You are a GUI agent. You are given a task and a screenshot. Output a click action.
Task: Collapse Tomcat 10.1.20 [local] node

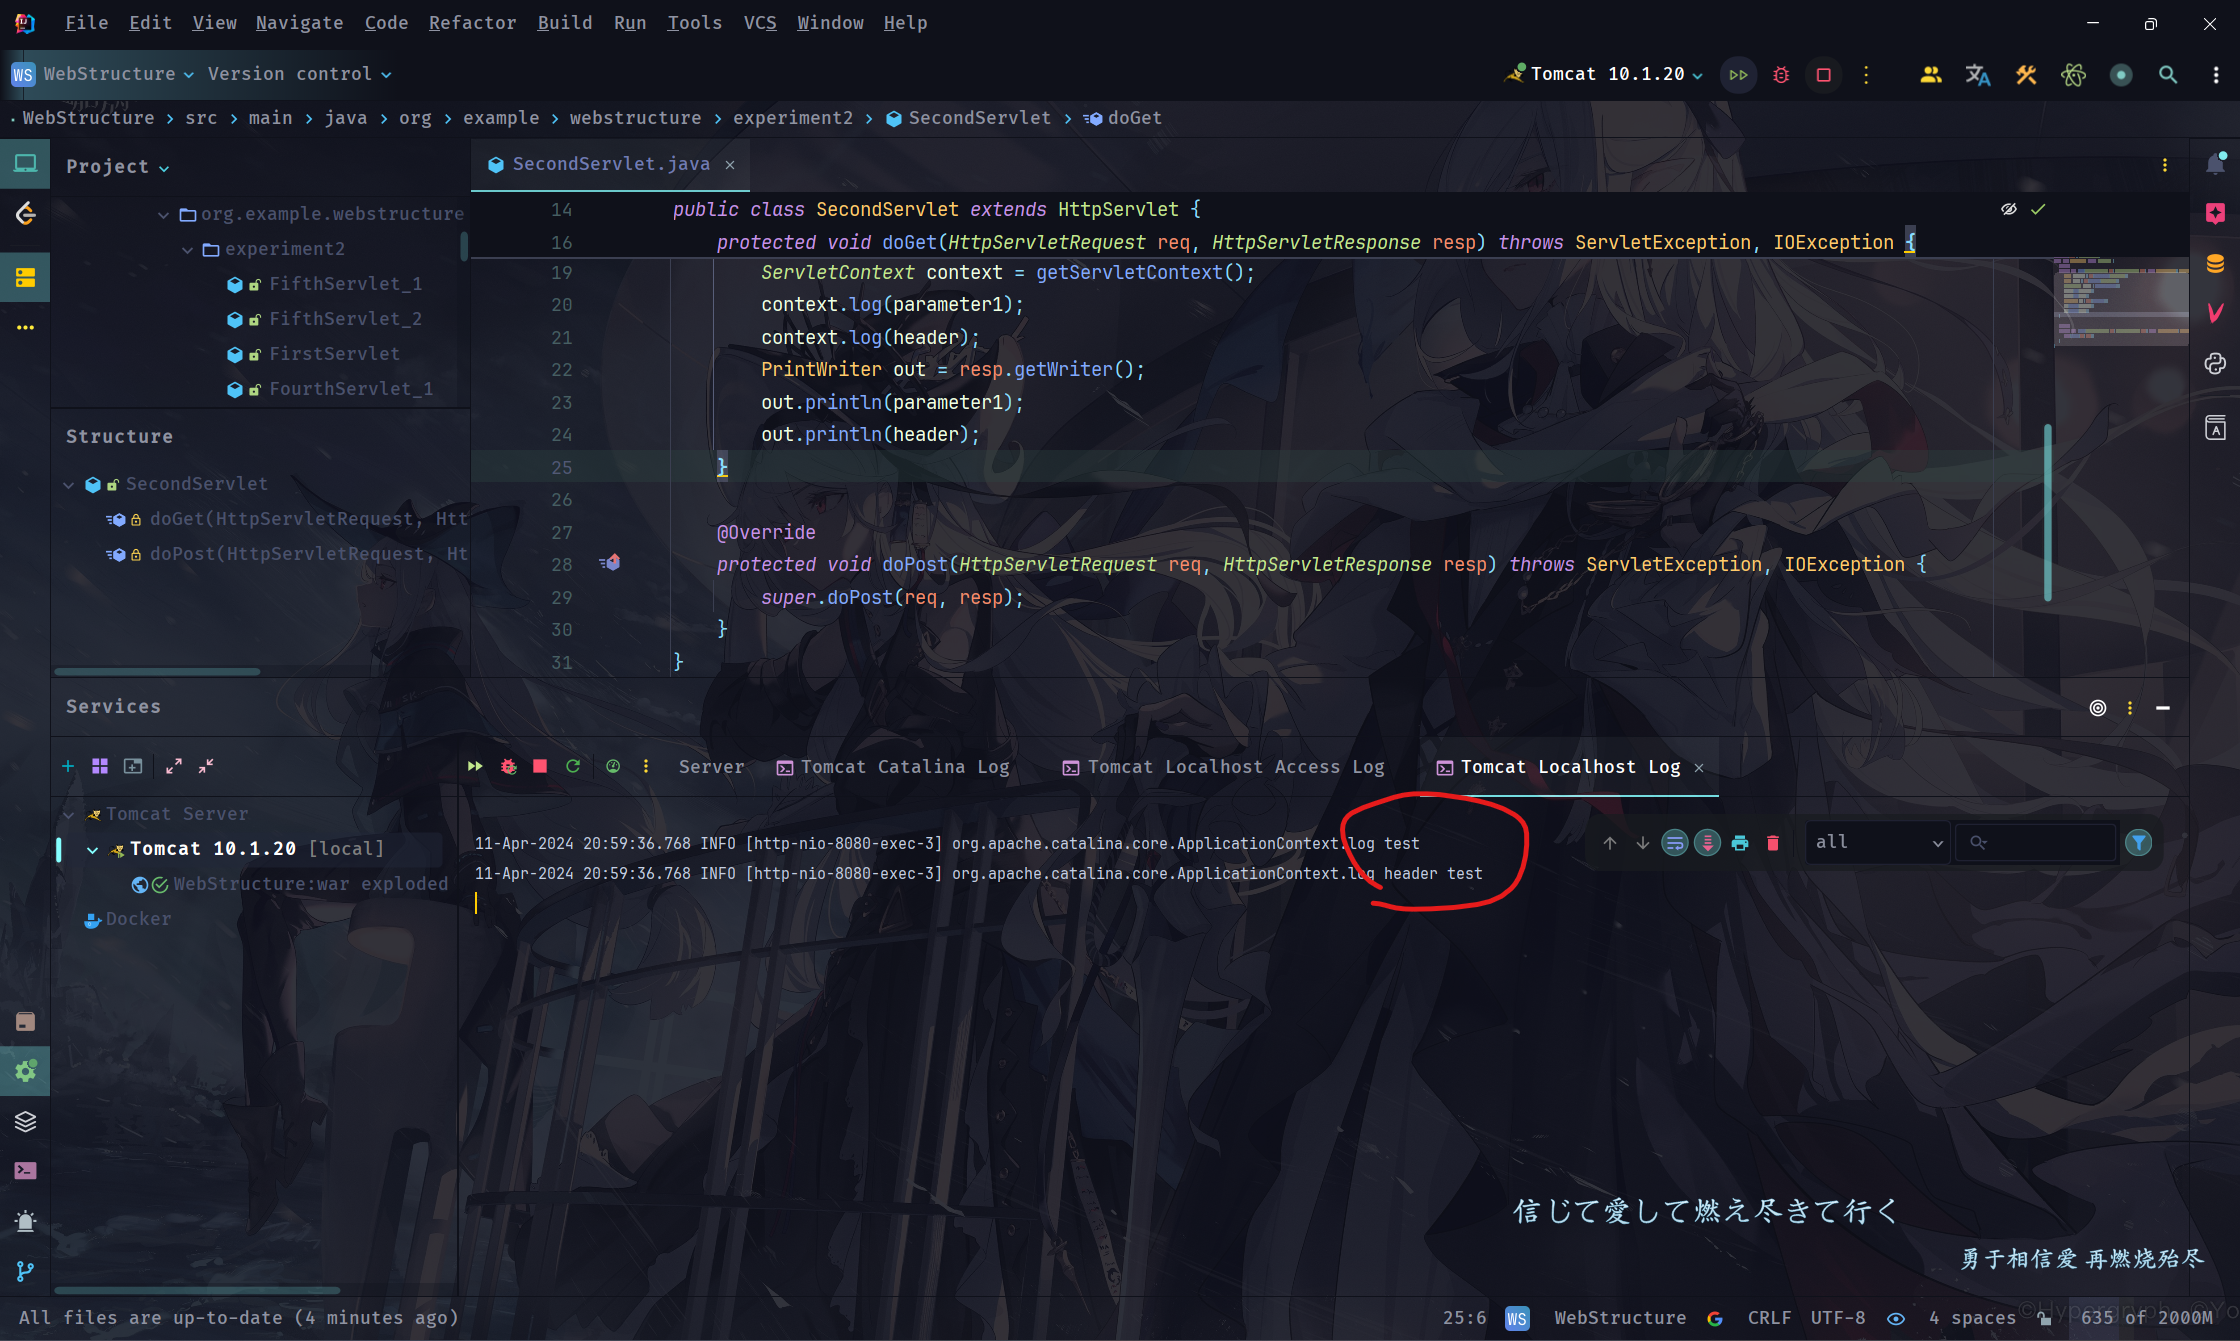92,849
